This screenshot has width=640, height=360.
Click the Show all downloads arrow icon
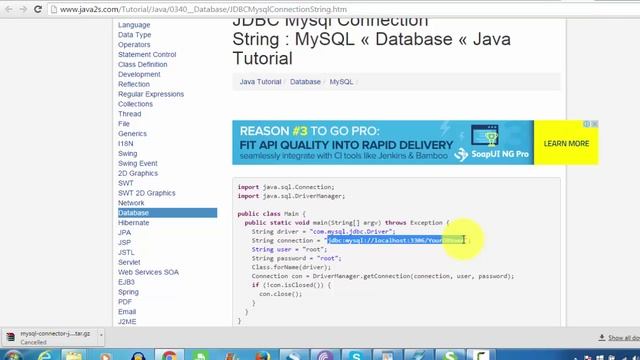point(602,338)
